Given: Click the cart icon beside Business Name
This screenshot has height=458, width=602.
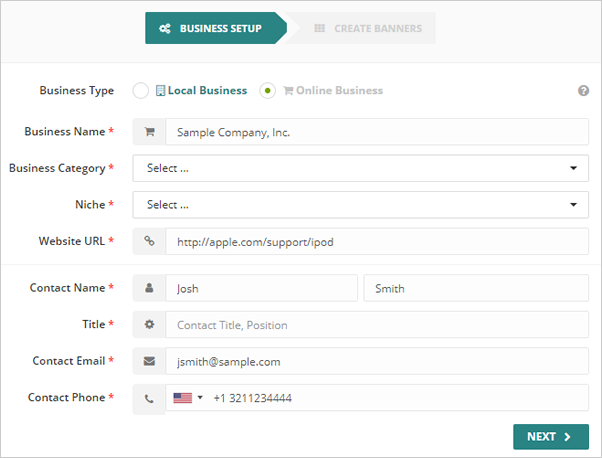Looking at the screenshot, I should click(x=149, y=132).
